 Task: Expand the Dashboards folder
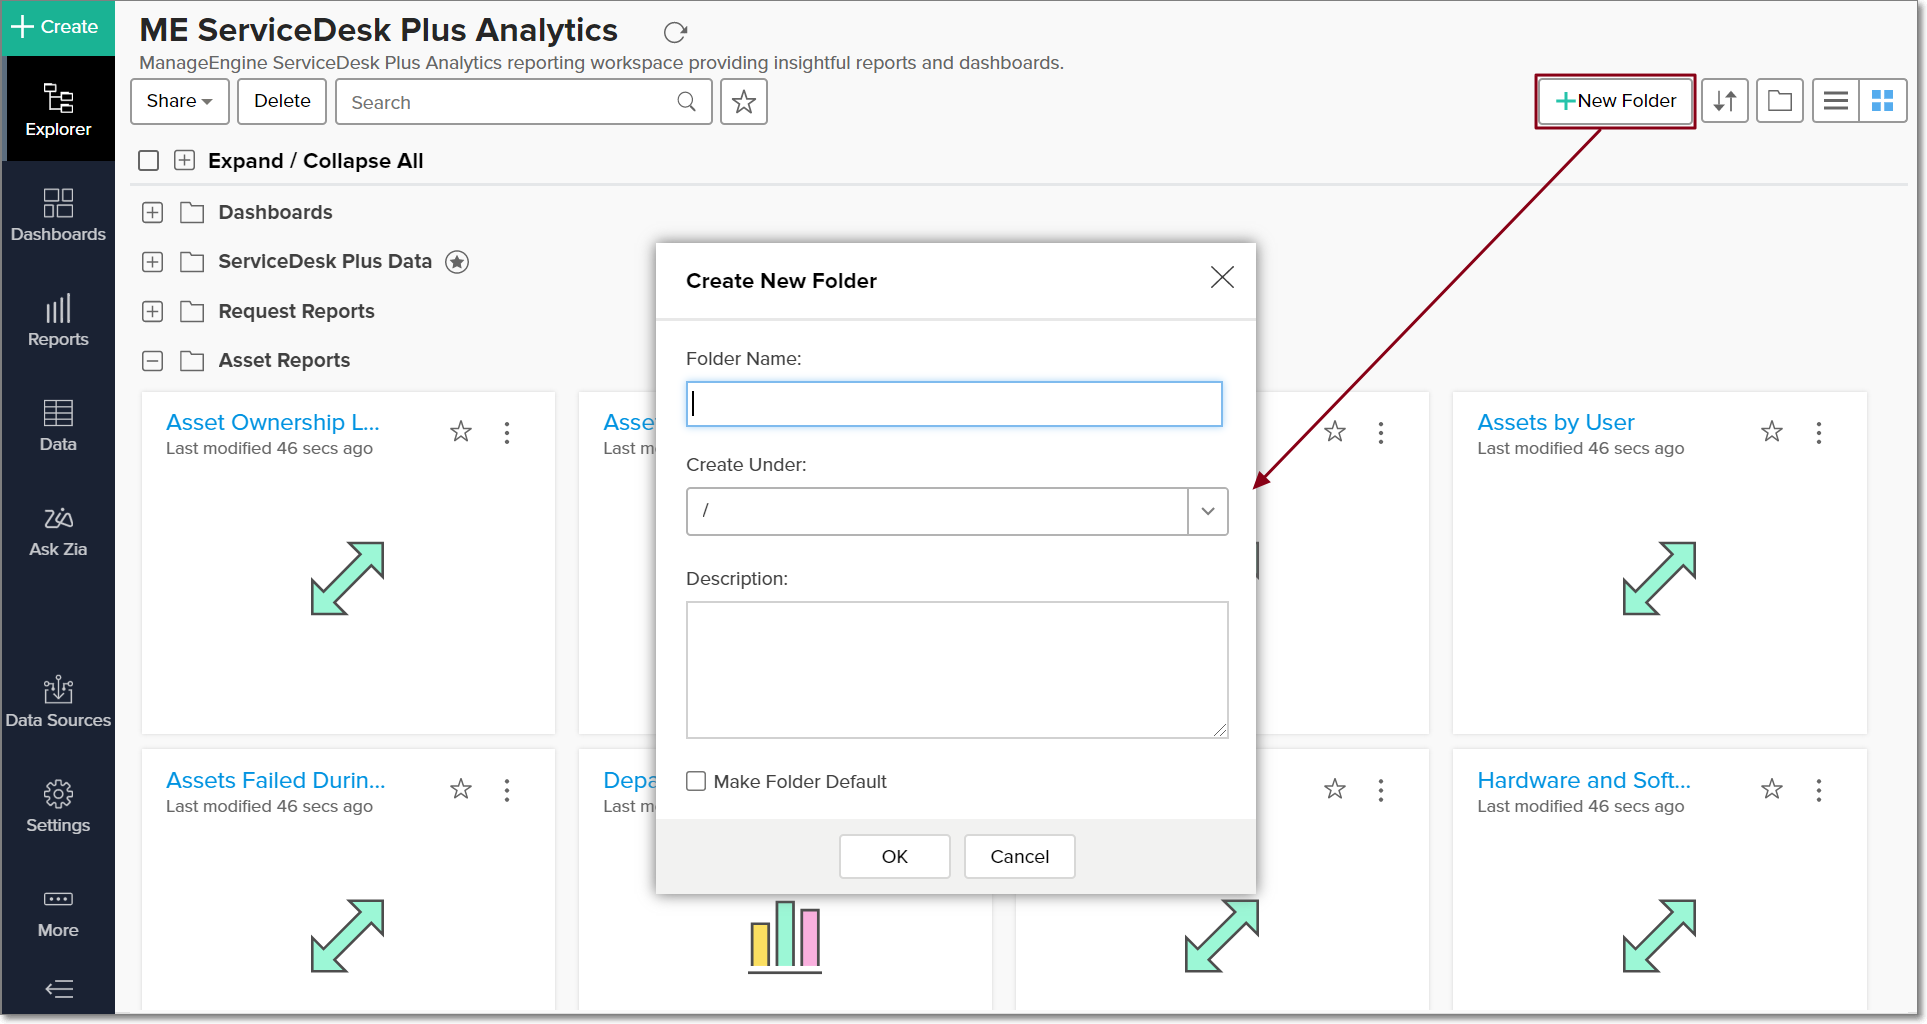(x=152, y=212)
